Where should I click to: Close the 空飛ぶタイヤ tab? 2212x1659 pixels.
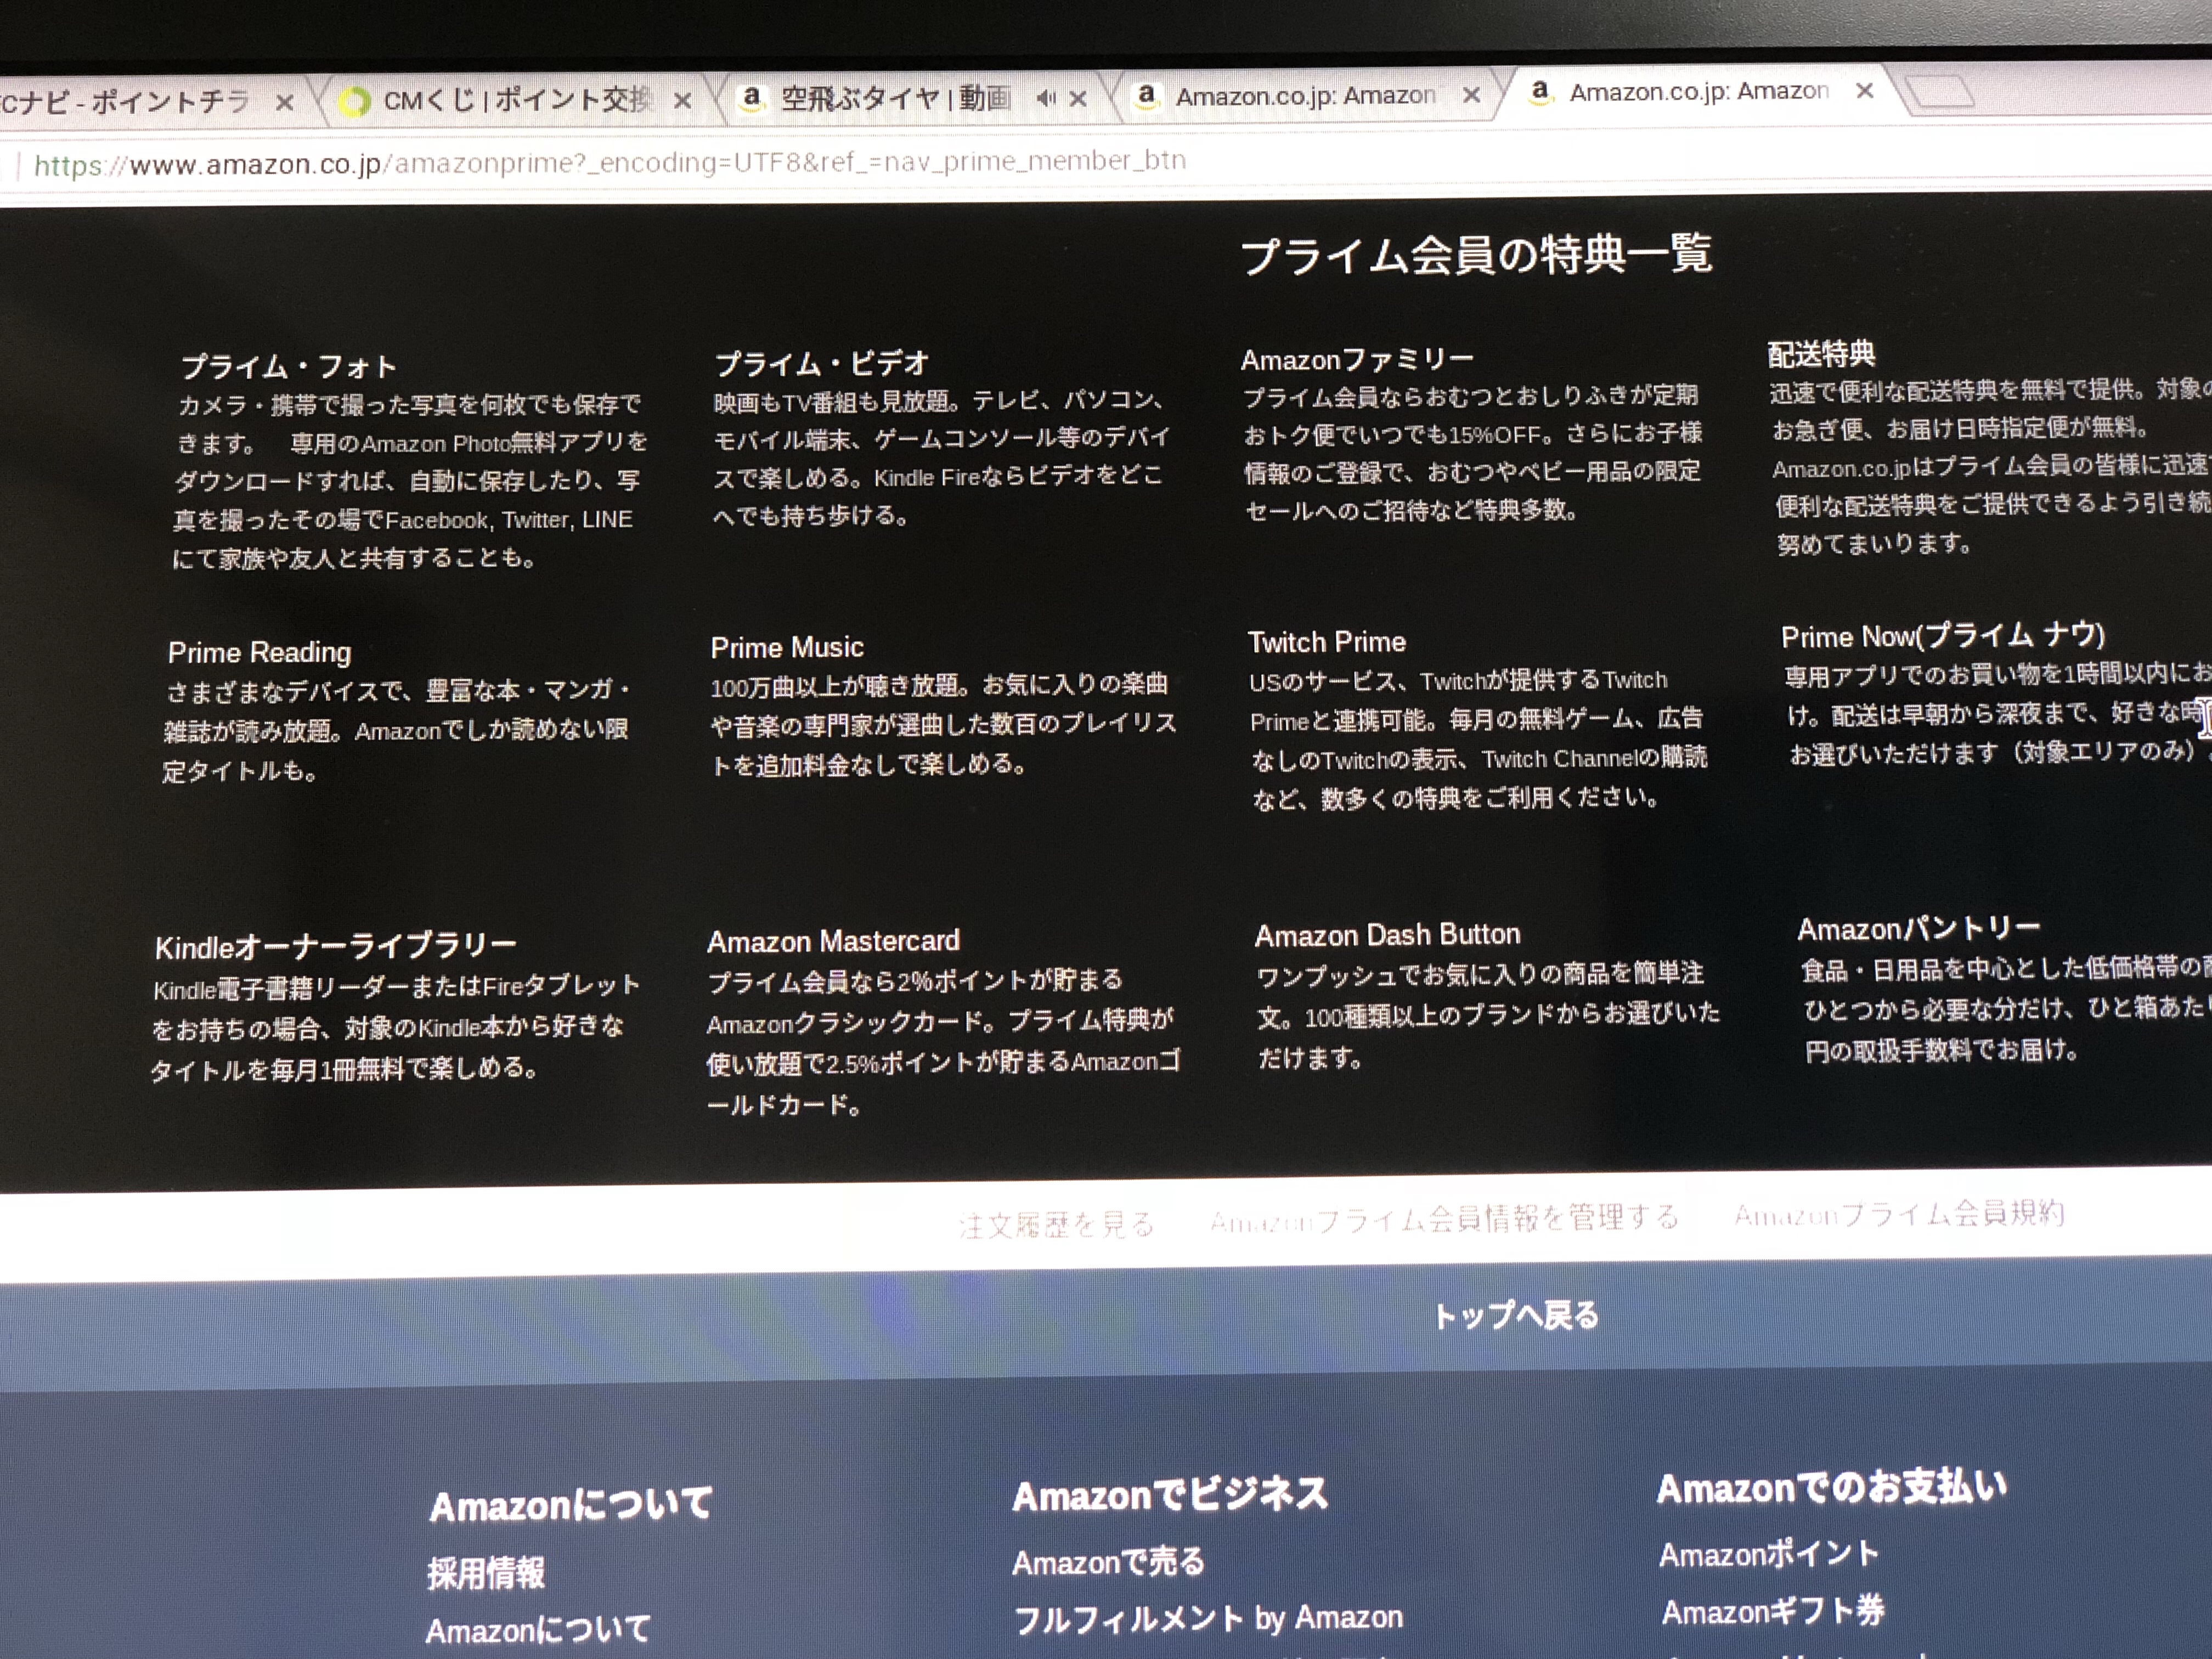pyautogui.click(x=1078, y=99)
